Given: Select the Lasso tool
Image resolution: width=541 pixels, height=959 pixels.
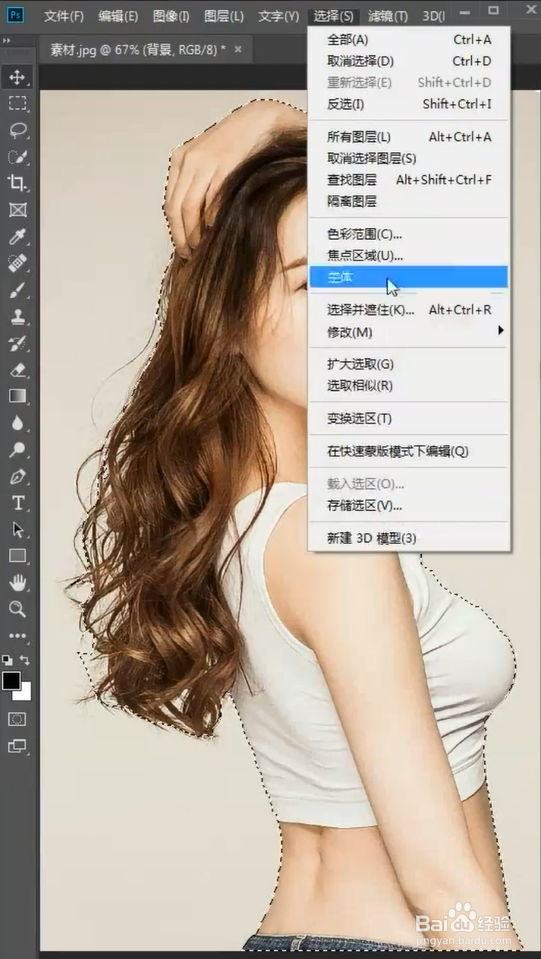Looking at the screenshot, I should [17, 130].
